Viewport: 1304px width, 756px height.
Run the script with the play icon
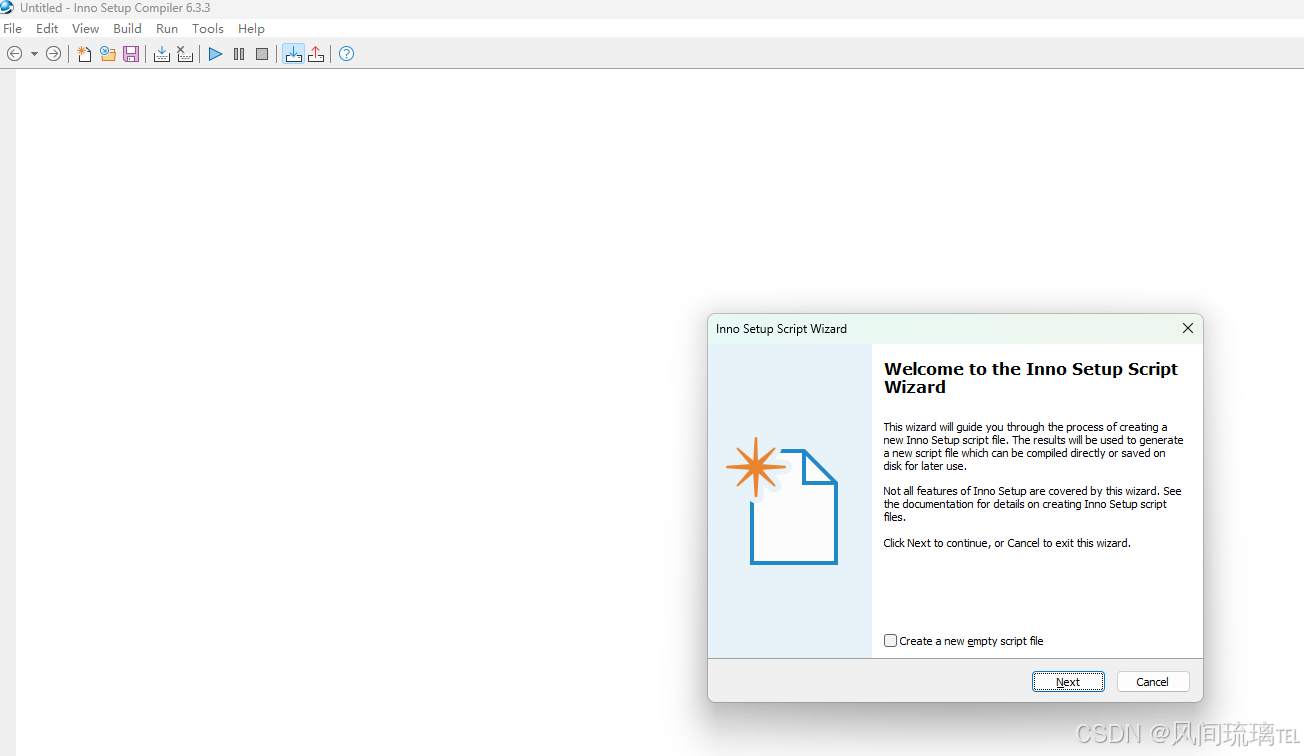[215, 54]
